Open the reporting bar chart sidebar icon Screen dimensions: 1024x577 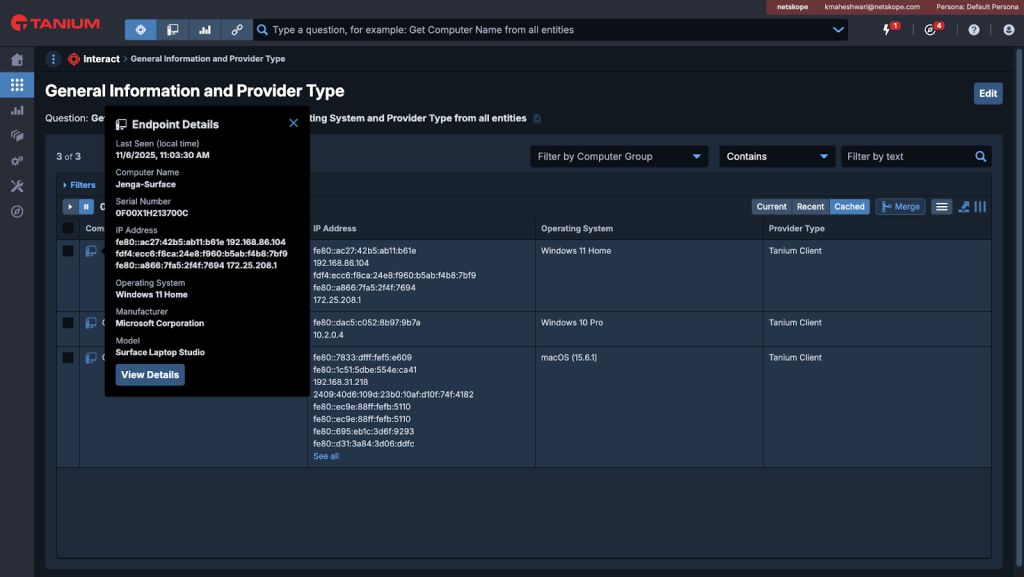(x=17, y=110)
